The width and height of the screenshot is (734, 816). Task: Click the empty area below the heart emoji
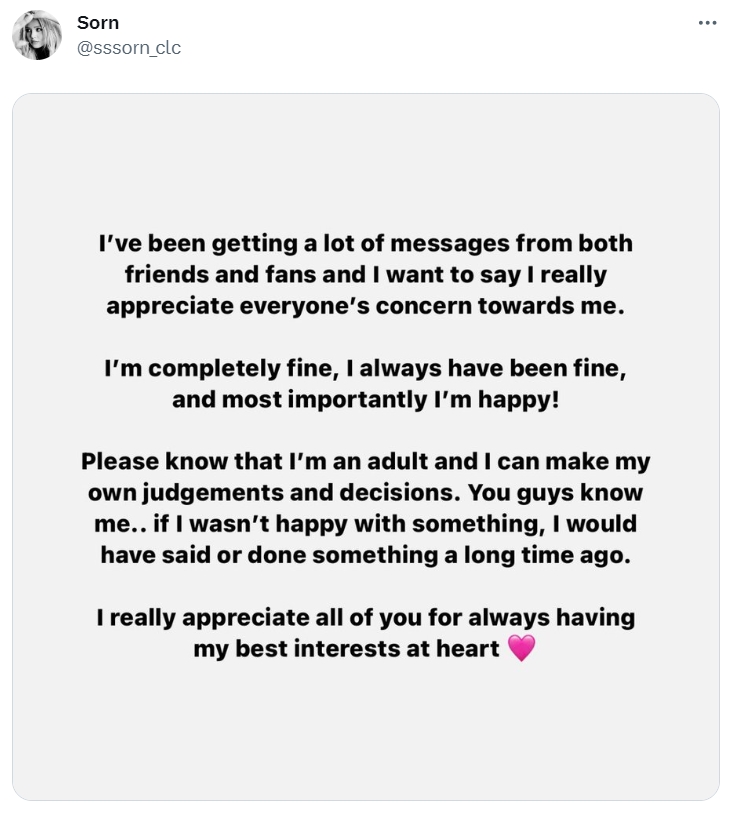point(366,729)
